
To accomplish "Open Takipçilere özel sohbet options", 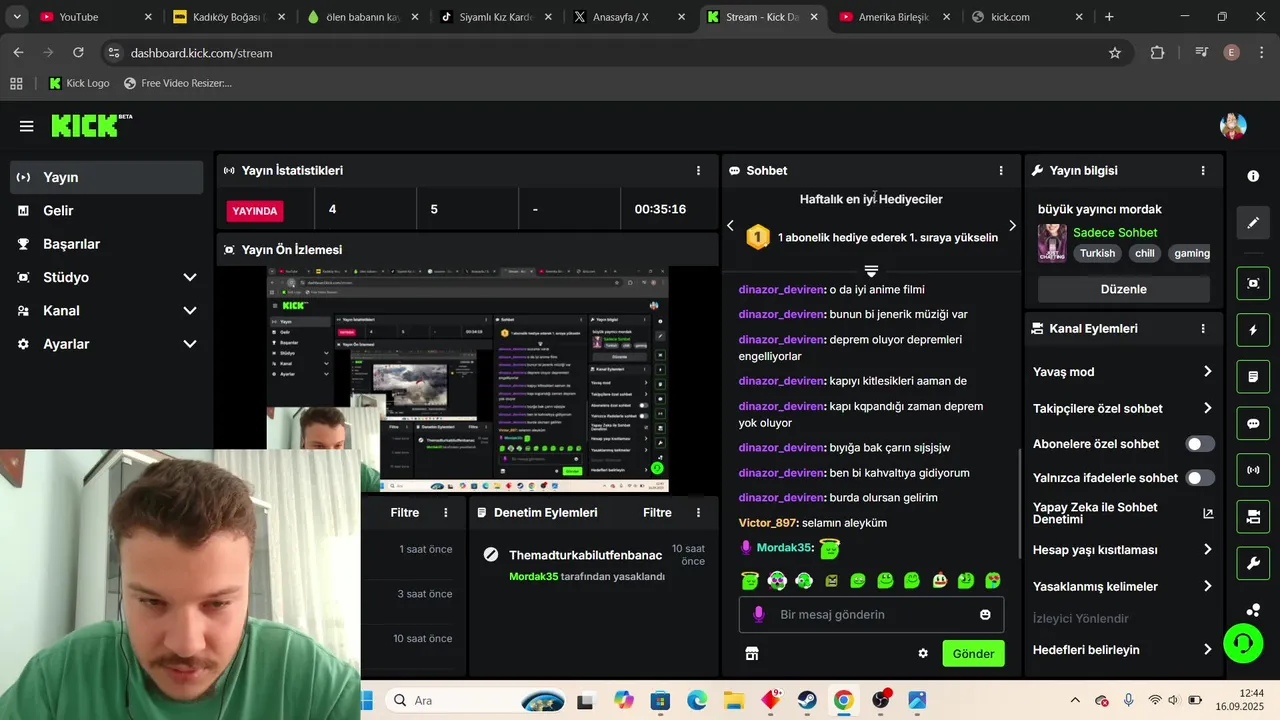I will pos(1122,408).
